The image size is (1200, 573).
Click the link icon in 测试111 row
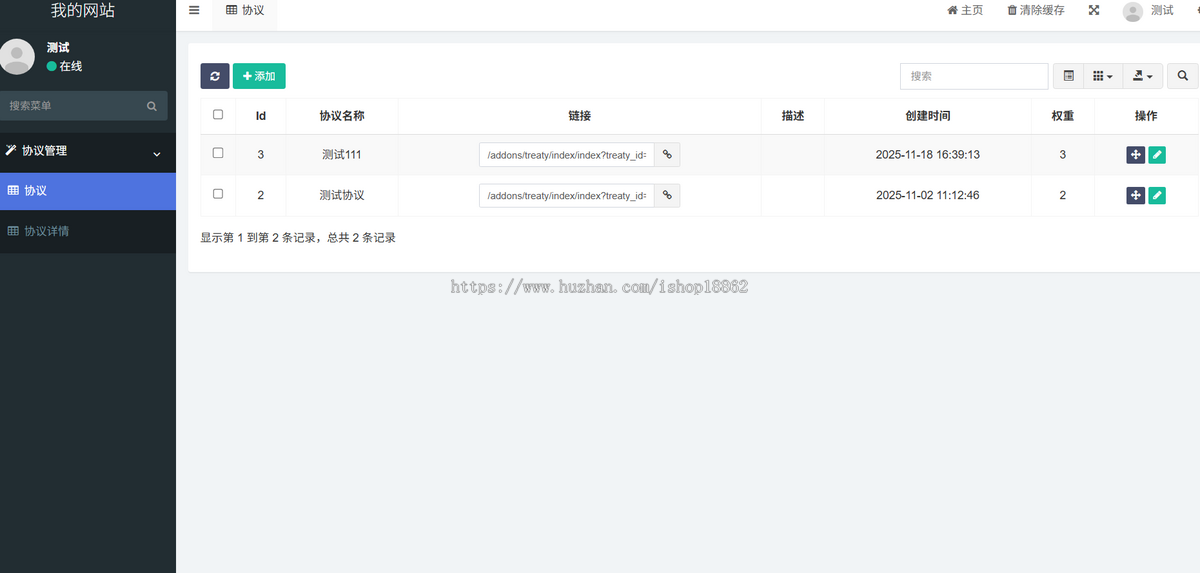pos(667,155)
